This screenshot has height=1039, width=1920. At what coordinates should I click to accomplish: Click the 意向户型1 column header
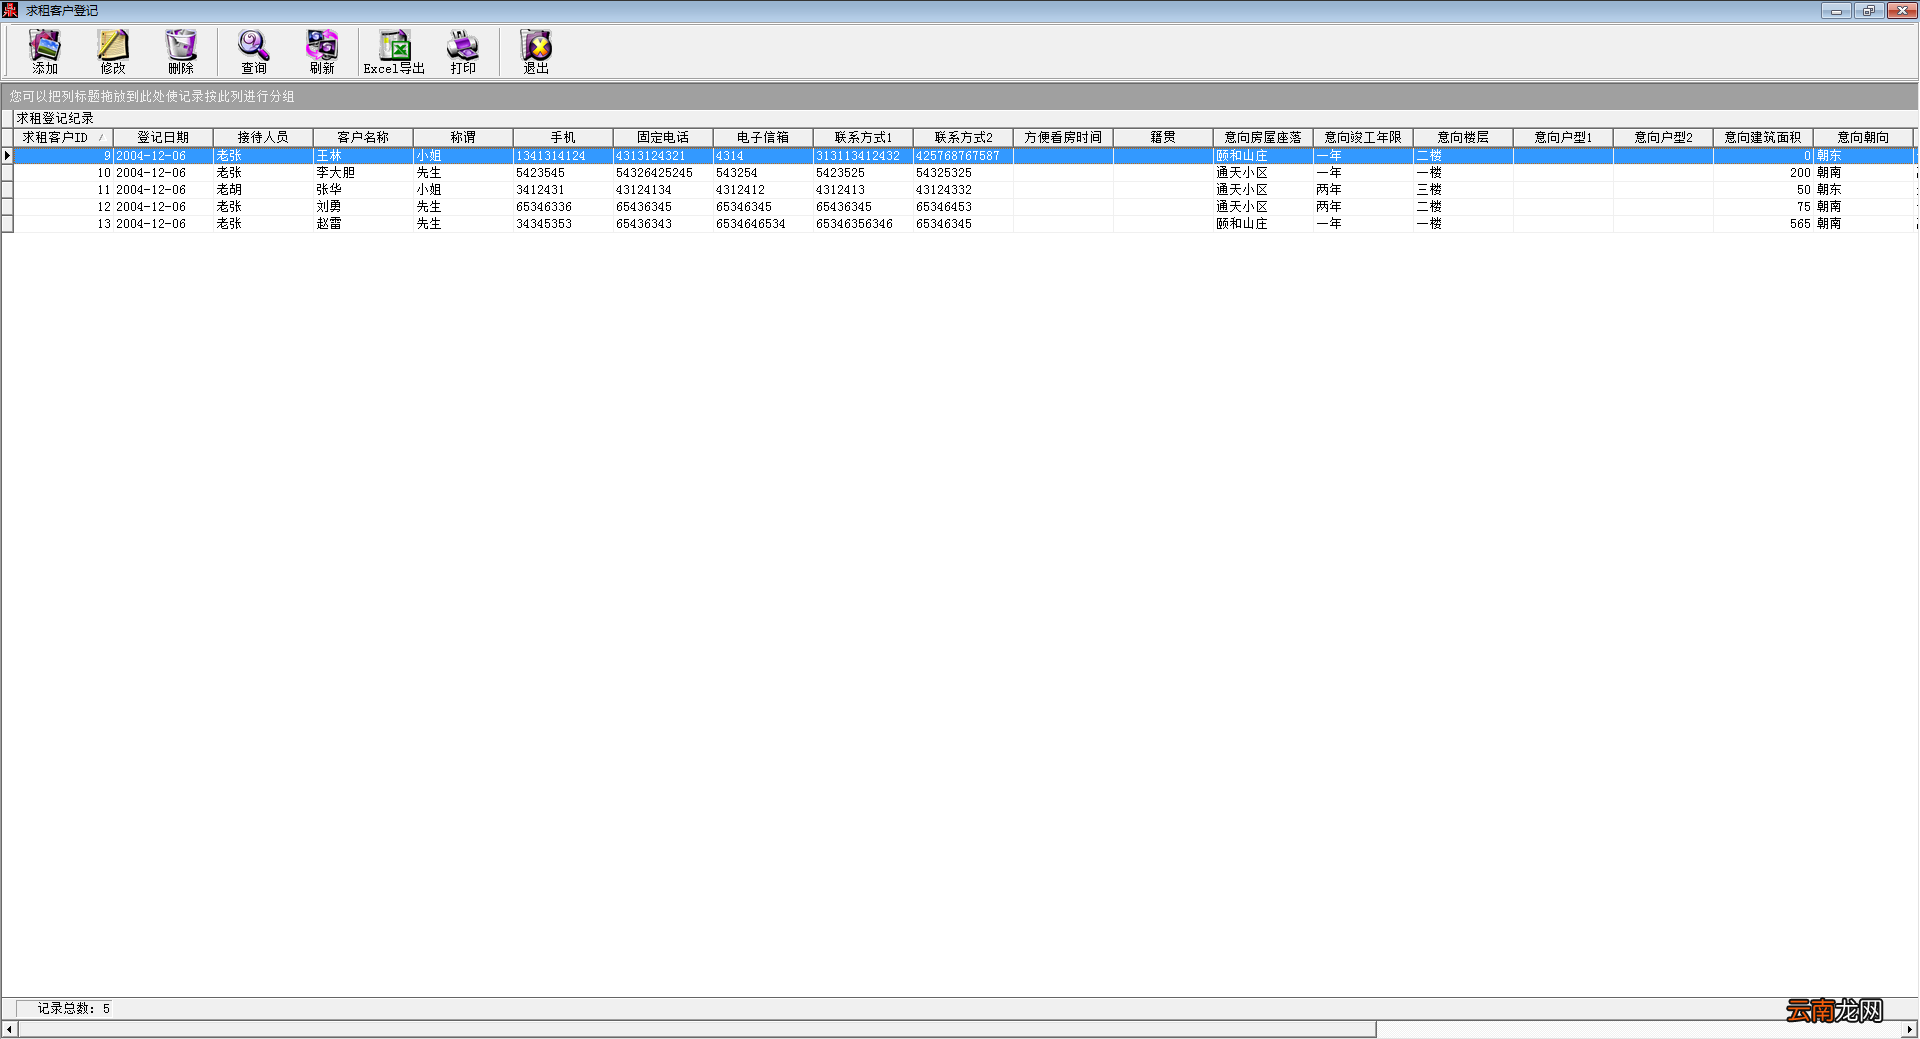(x=1563, y=137)
